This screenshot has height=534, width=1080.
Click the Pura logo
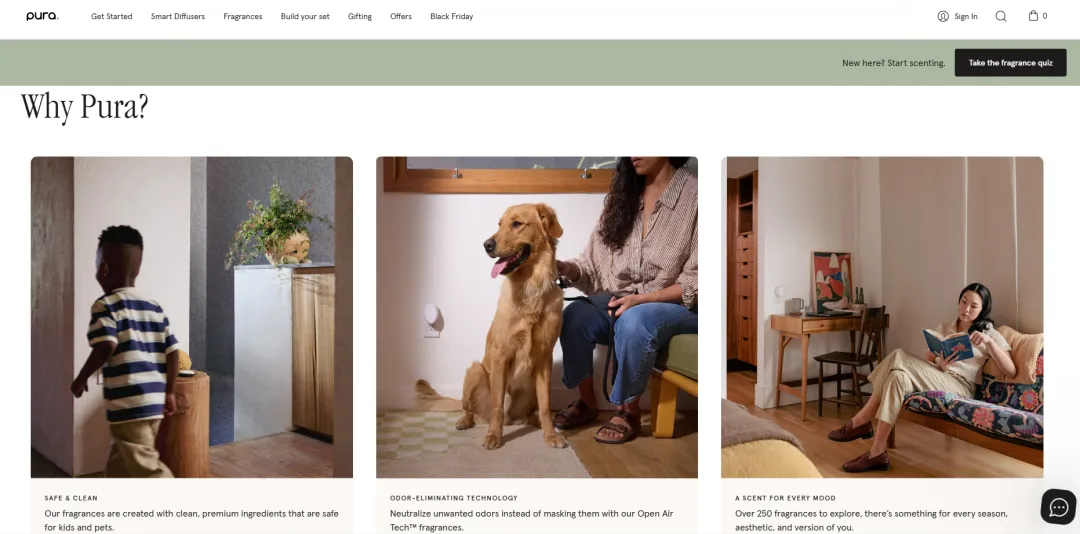42,16
